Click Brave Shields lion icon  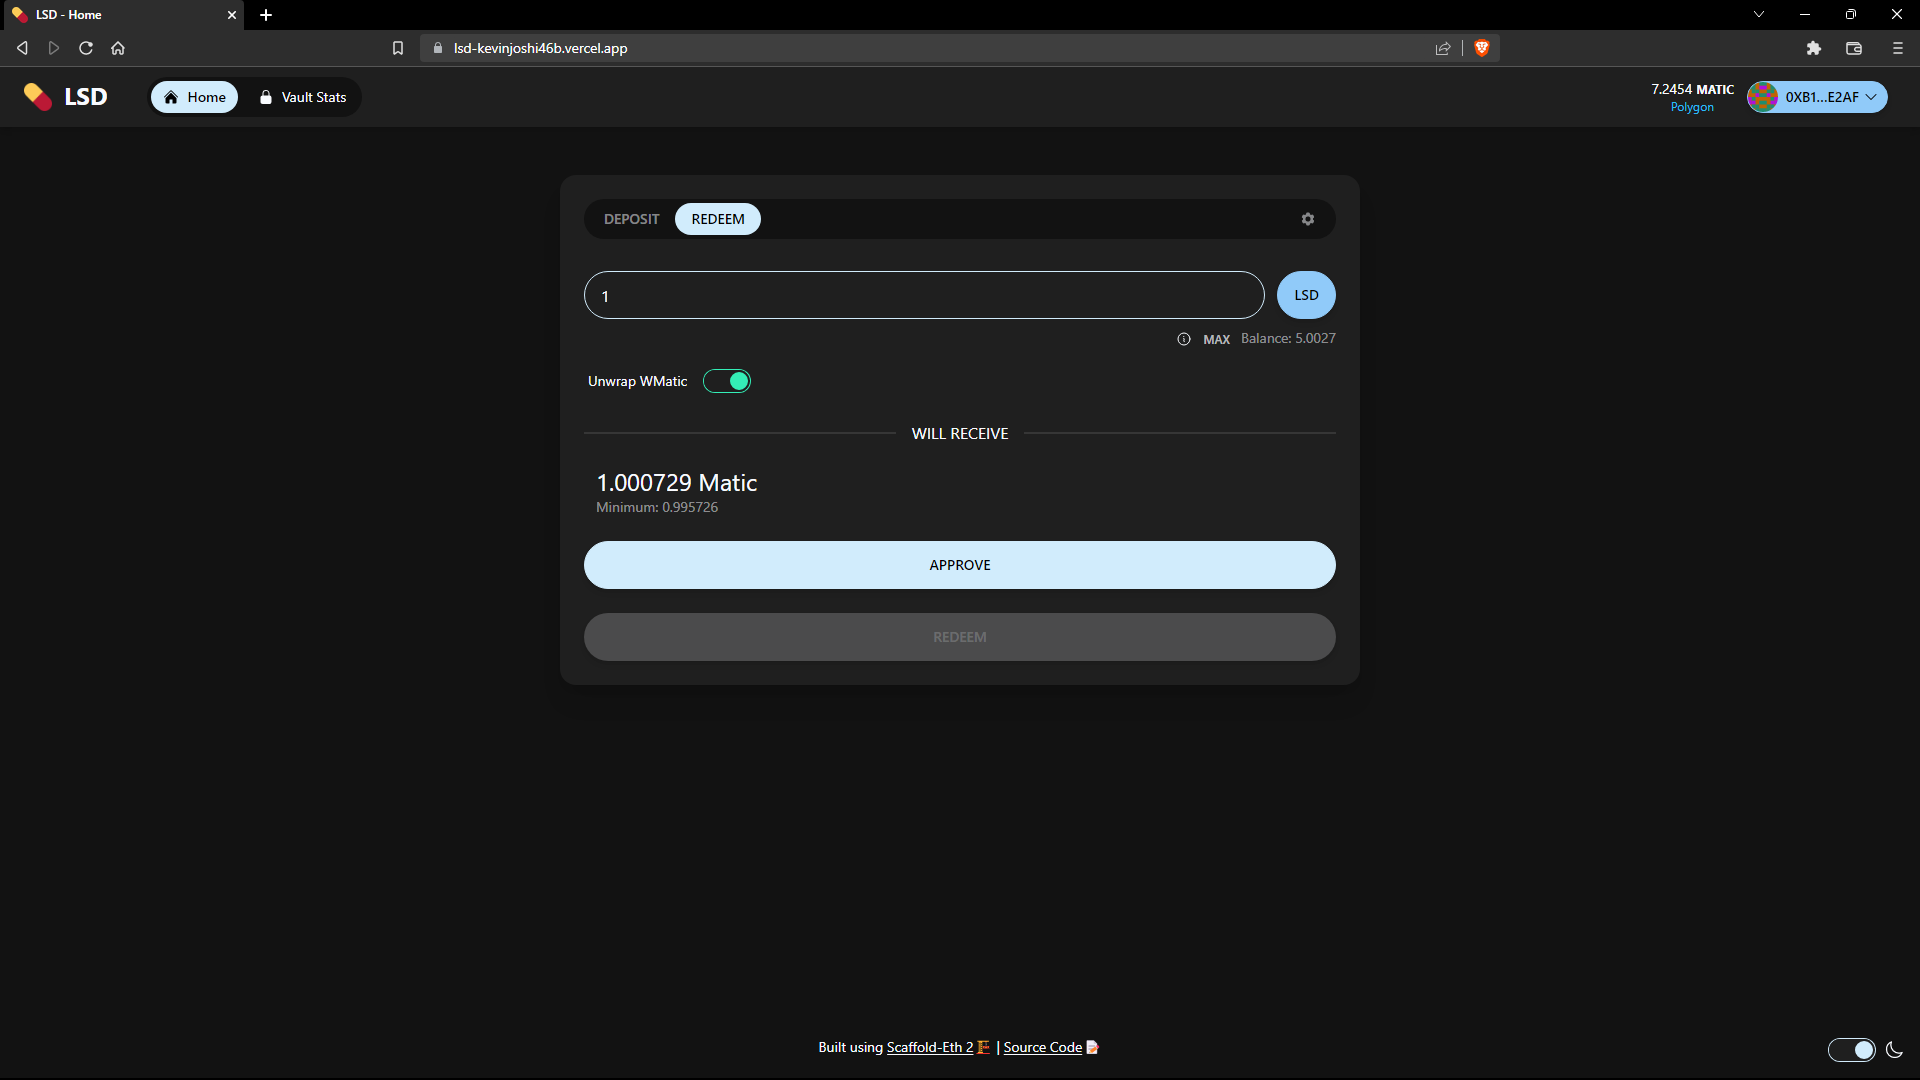point(1482,48)
